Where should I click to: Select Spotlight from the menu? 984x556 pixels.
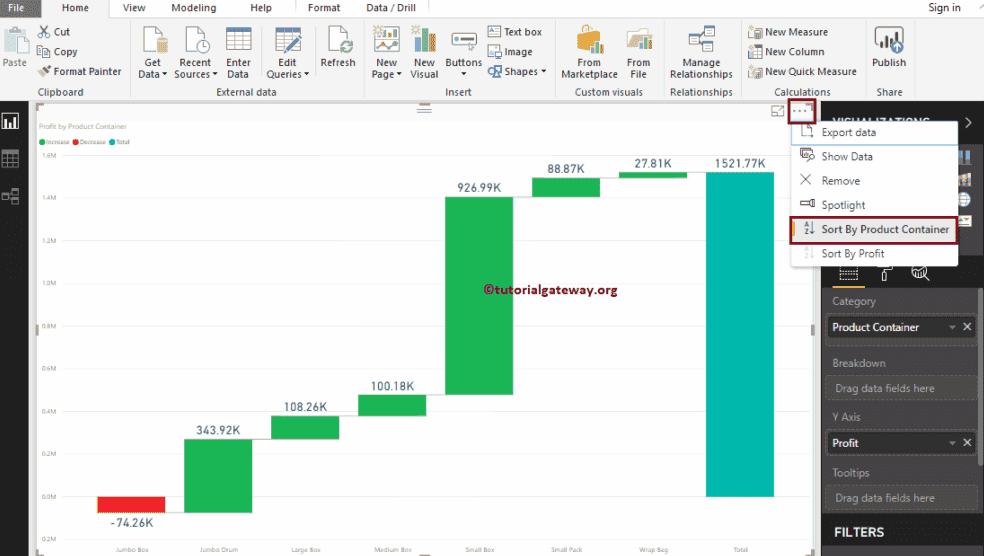874,205
